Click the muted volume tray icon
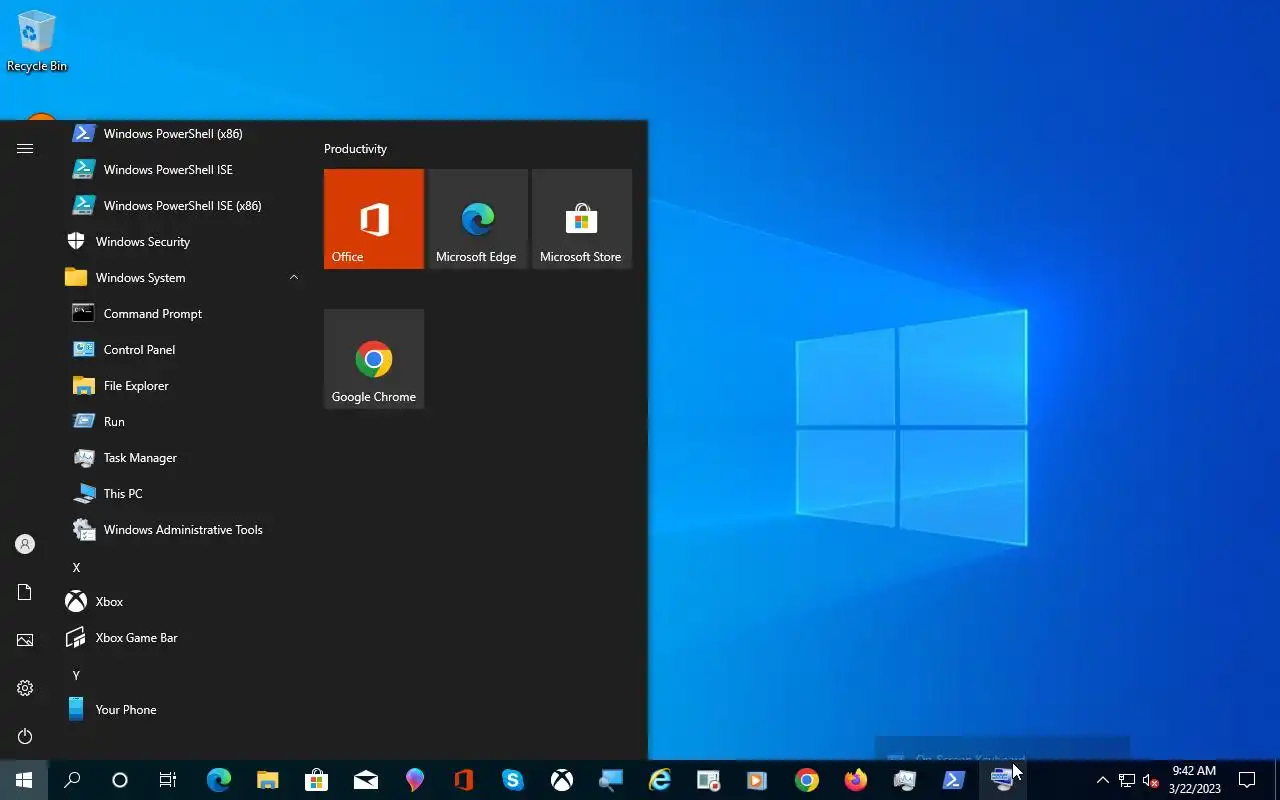This screenshot has width=1280, height=800. coord(1151,780)
